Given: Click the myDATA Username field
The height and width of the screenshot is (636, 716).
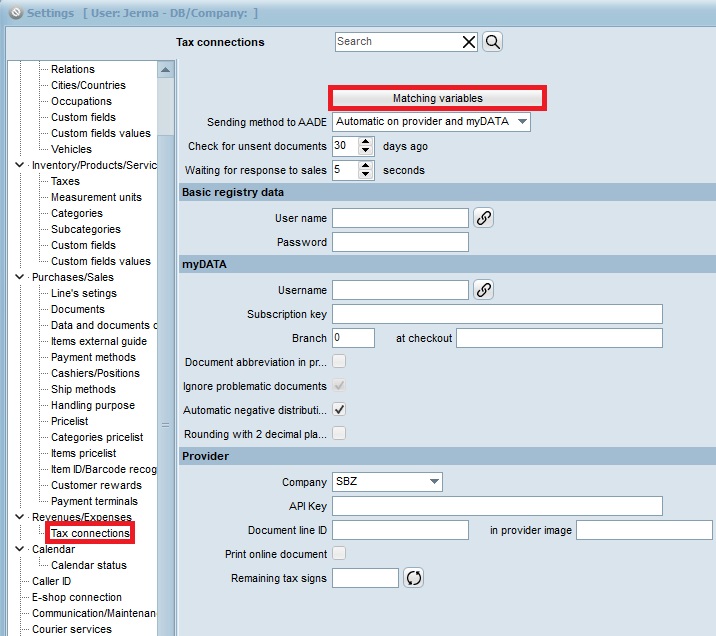Looking at the screenshot, I should point(400,289).
